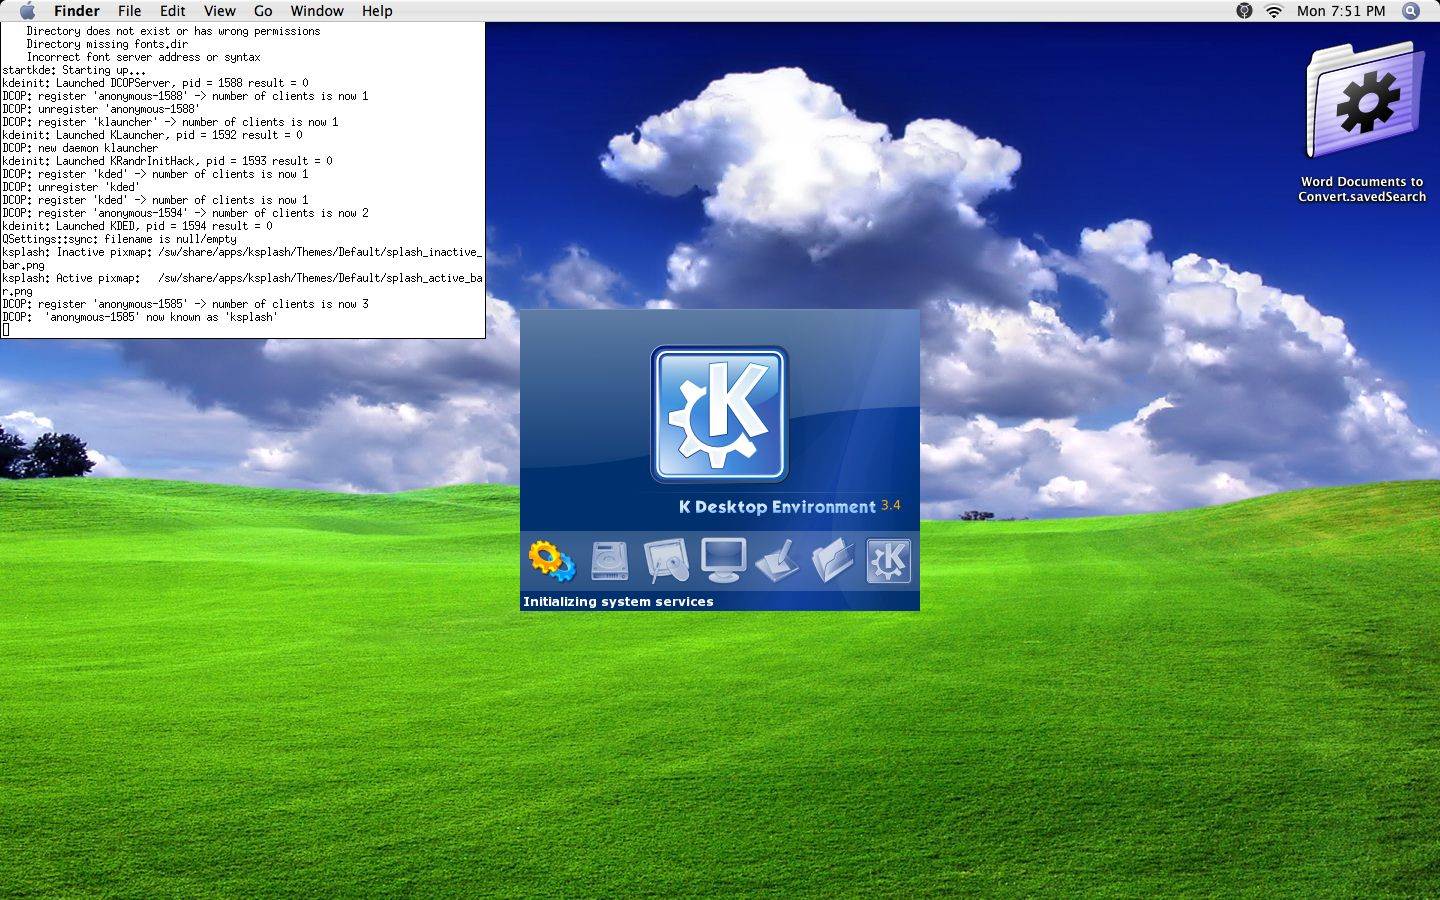Click the Launched KDED pid 1594 line

137,226
